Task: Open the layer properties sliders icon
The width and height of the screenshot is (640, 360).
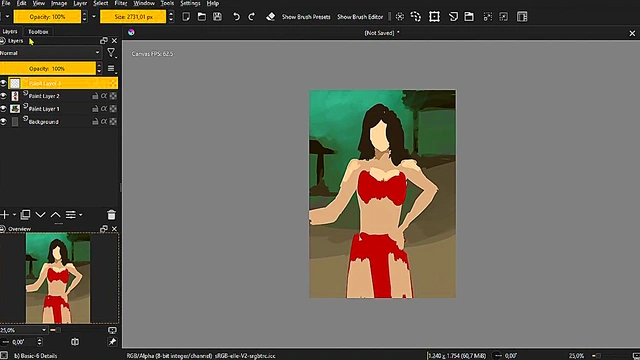Action: click(71, 215)
